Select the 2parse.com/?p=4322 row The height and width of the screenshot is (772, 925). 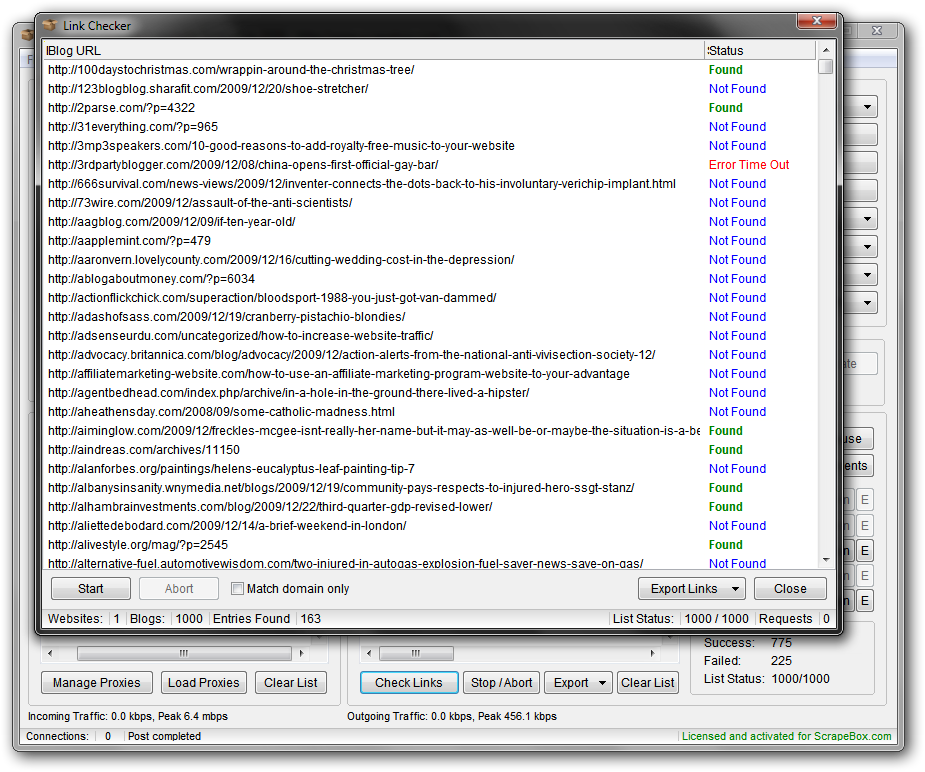coord(429,107)
